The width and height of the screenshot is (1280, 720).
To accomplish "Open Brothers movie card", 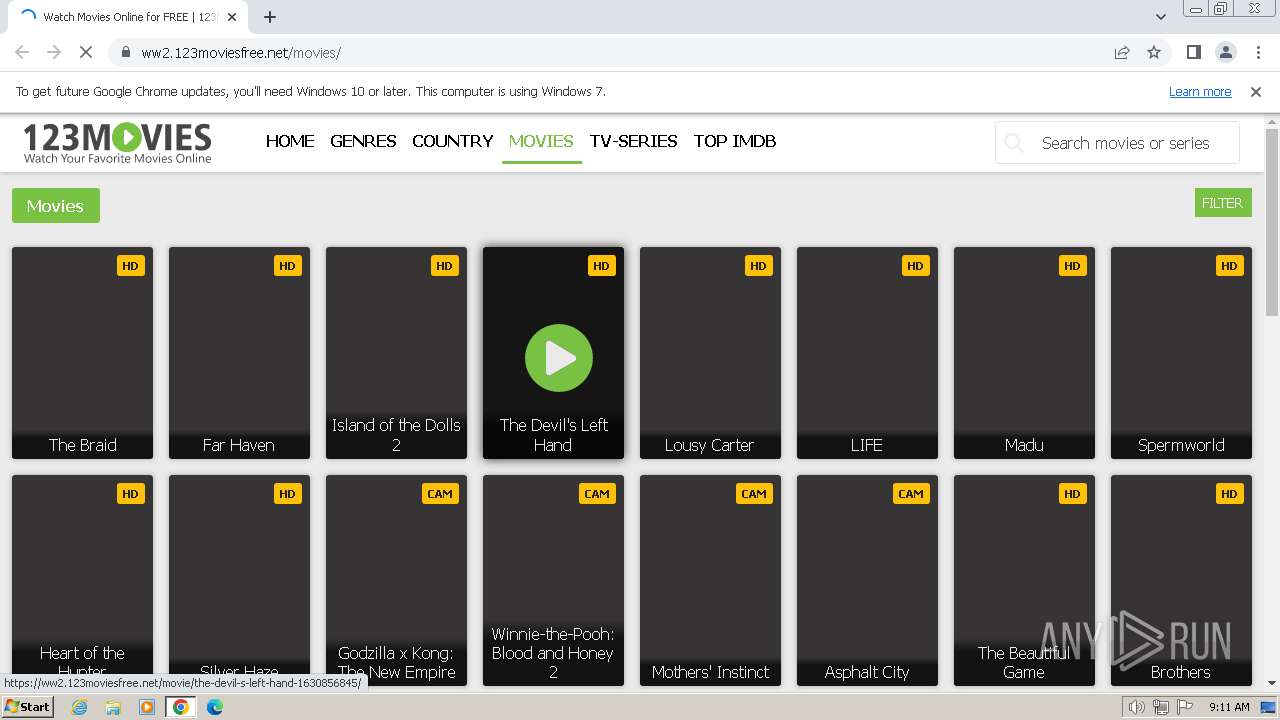I will [x=1181, y=580].
